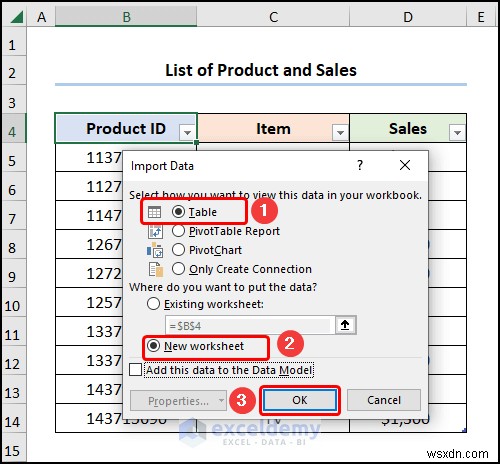Pick Only Create Connection option
Viewport: 500px width, 464px height.
click(x=178, y=269)
